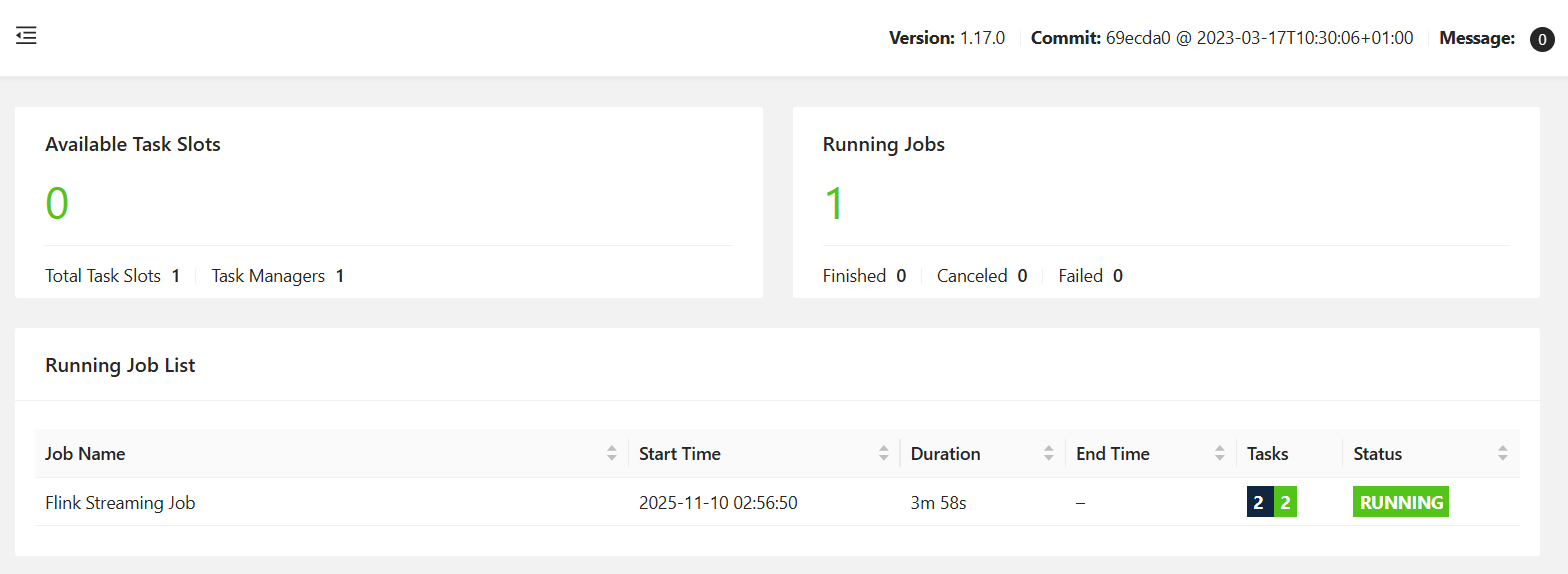
Task: Toggle the sidebar menu fold icon
Action: point(26,36)
